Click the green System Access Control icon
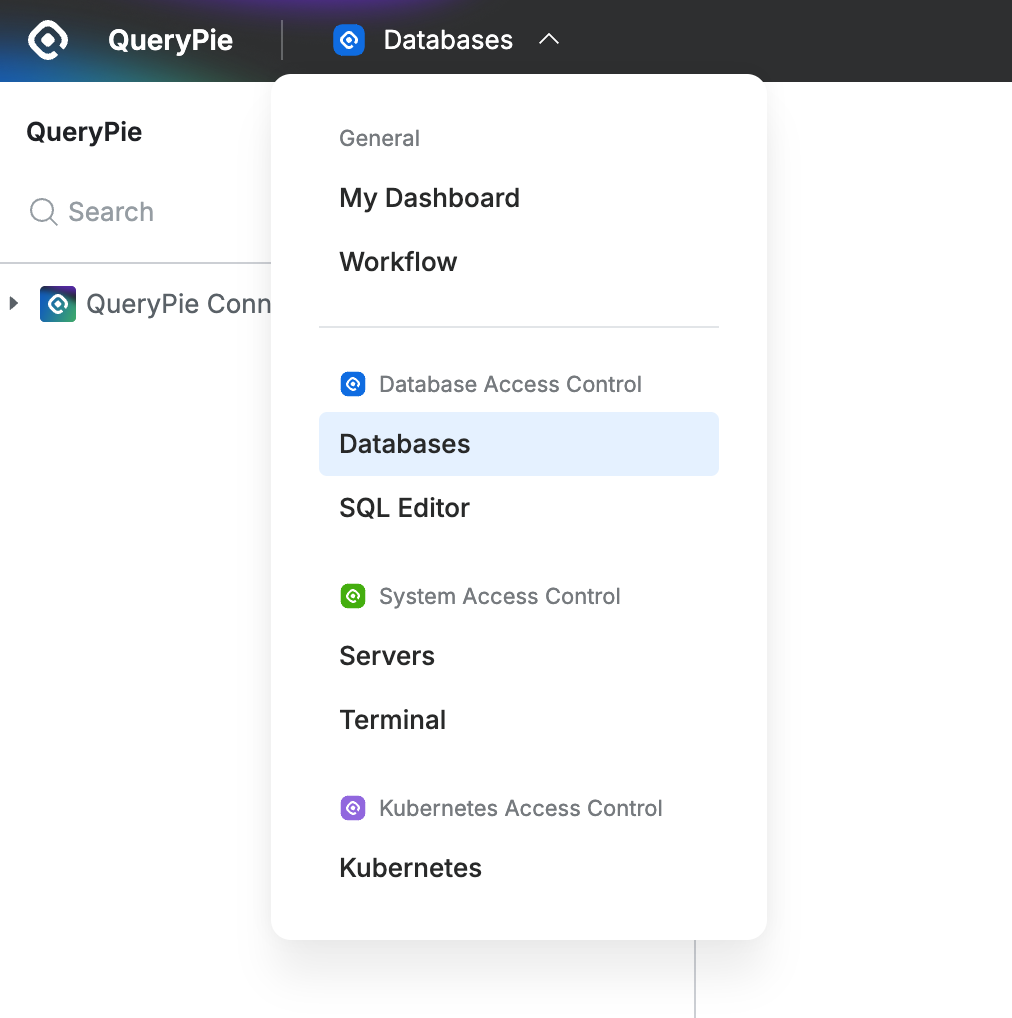Image resolution: width=1012 pixels, height=1018 pixels. [353, 596]
